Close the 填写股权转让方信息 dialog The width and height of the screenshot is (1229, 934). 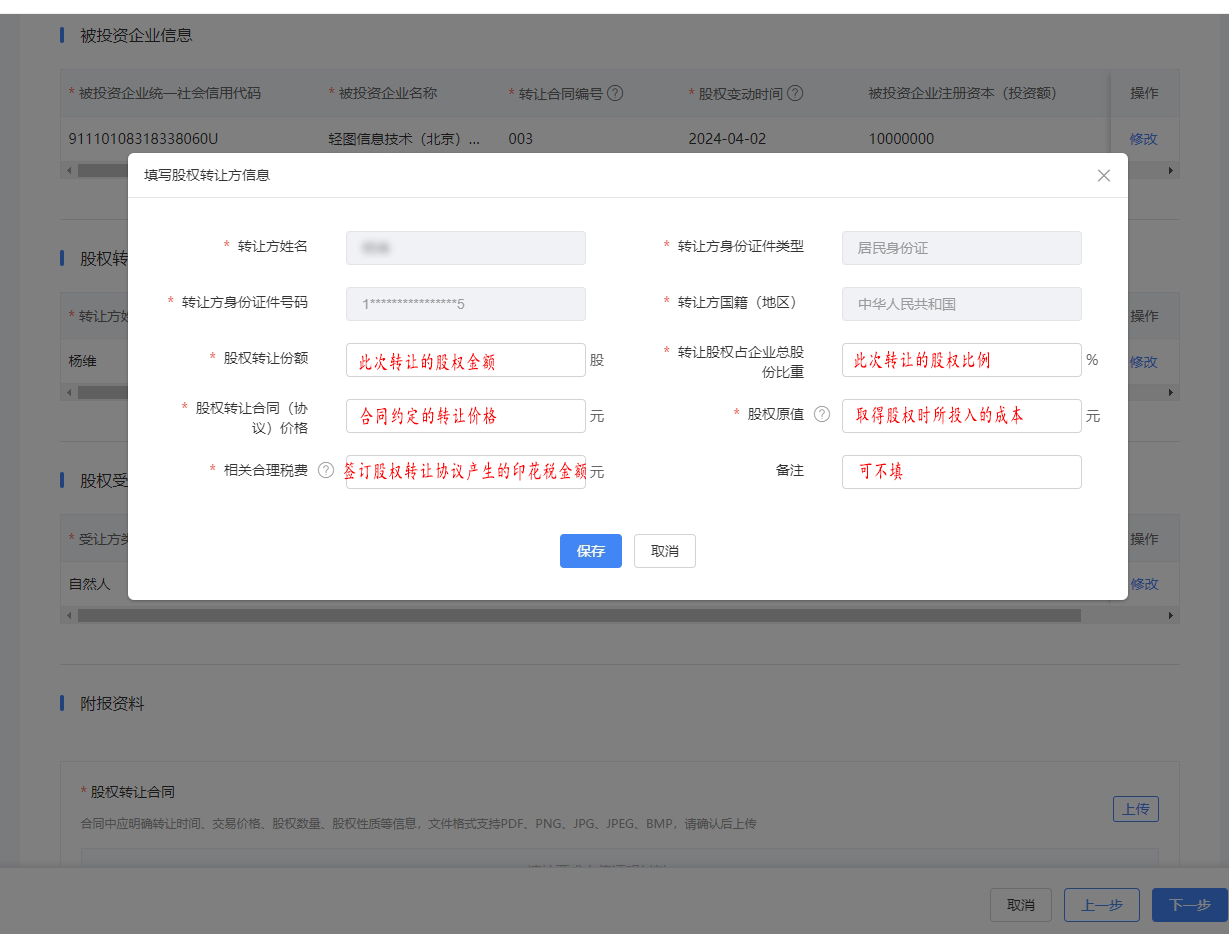(x=1104, y=175)
